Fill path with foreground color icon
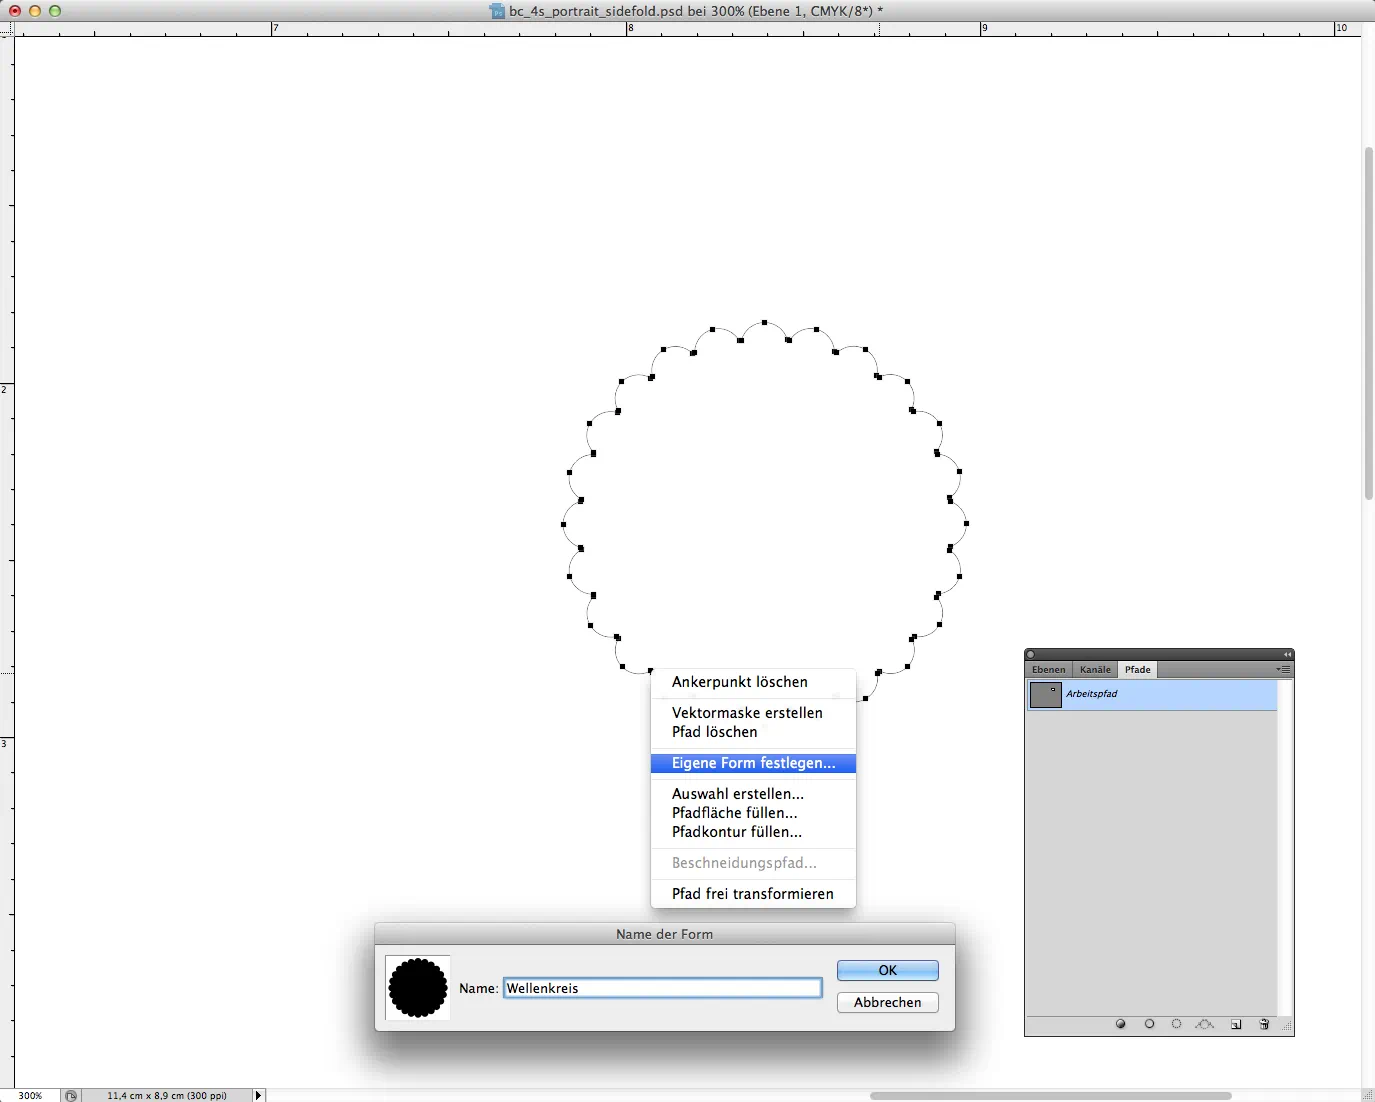The height and width of the screenshot is (1102, 1375). pyautogui.click(x=1121, y=1024)
